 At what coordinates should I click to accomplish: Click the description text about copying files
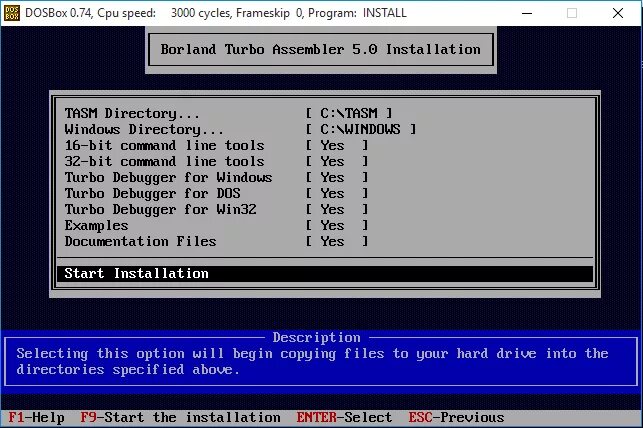click(x=312, y=362)
